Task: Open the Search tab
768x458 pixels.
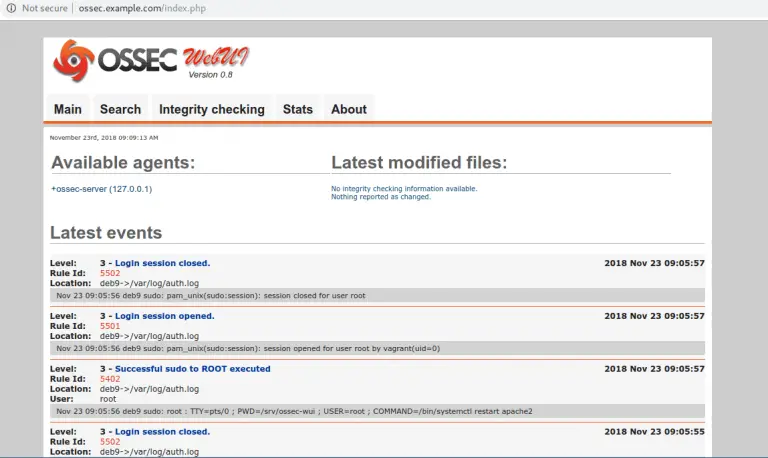Action: pos(120,109)
